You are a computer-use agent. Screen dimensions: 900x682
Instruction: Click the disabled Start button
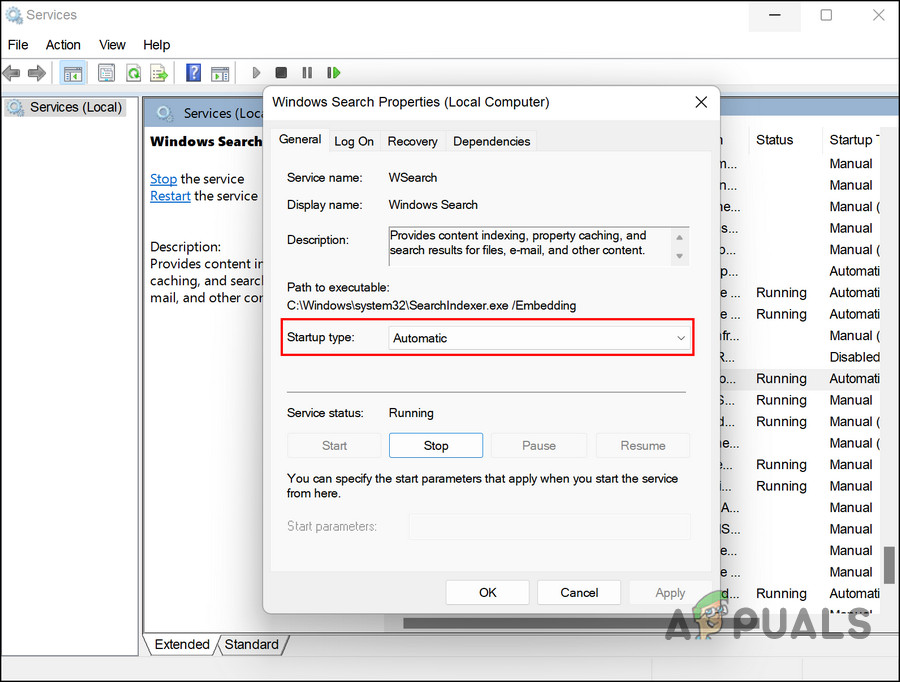pyautogui.click(x=334, y=445)
